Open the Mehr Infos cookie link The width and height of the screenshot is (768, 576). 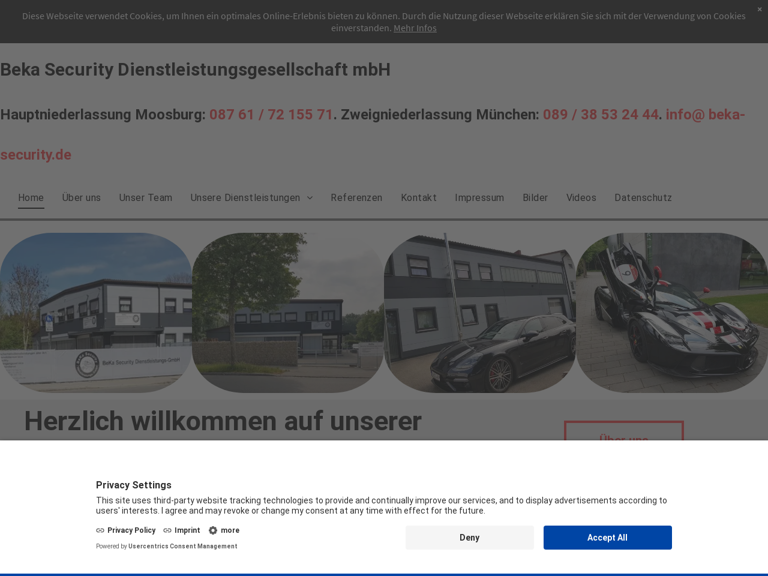point(414,28)
